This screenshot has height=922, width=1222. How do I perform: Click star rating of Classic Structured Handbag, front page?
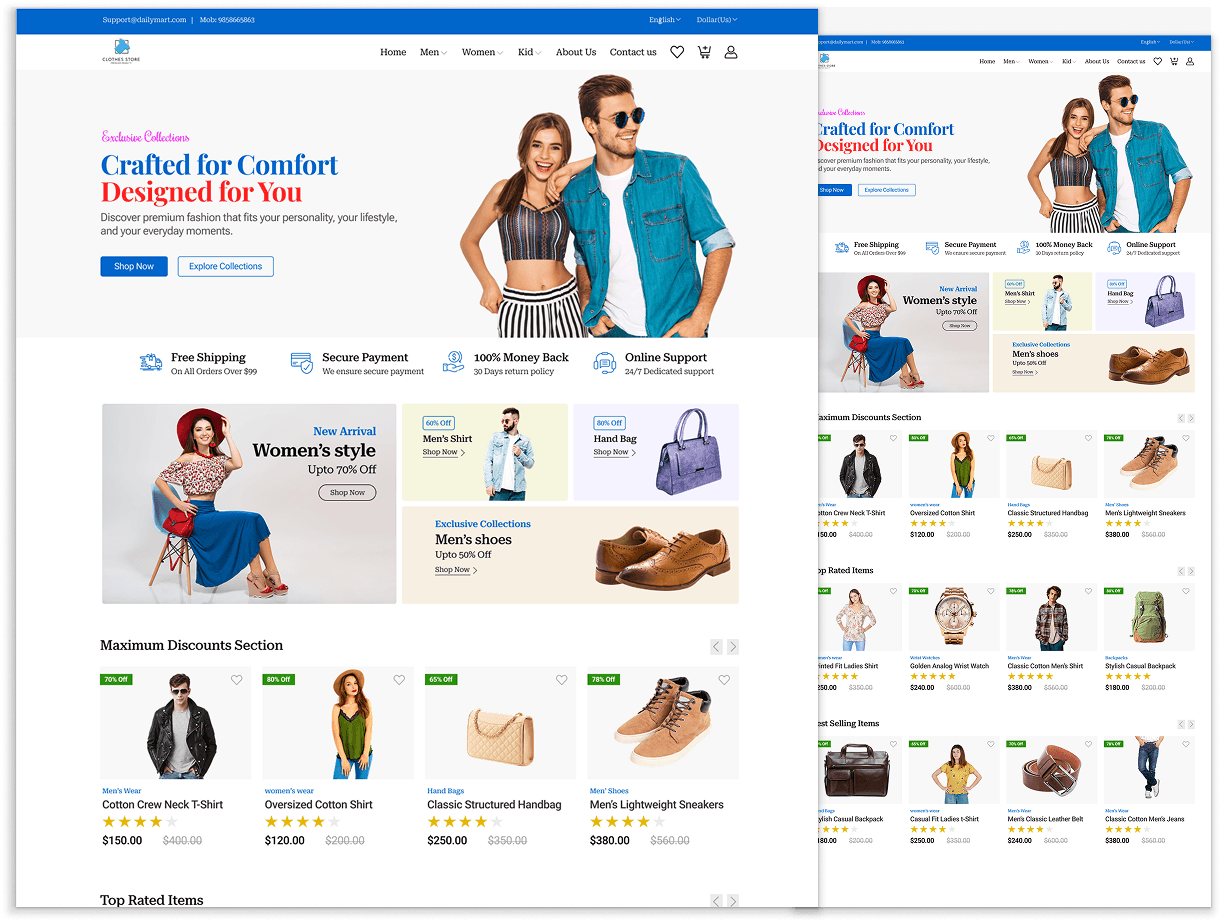point(465,822)
